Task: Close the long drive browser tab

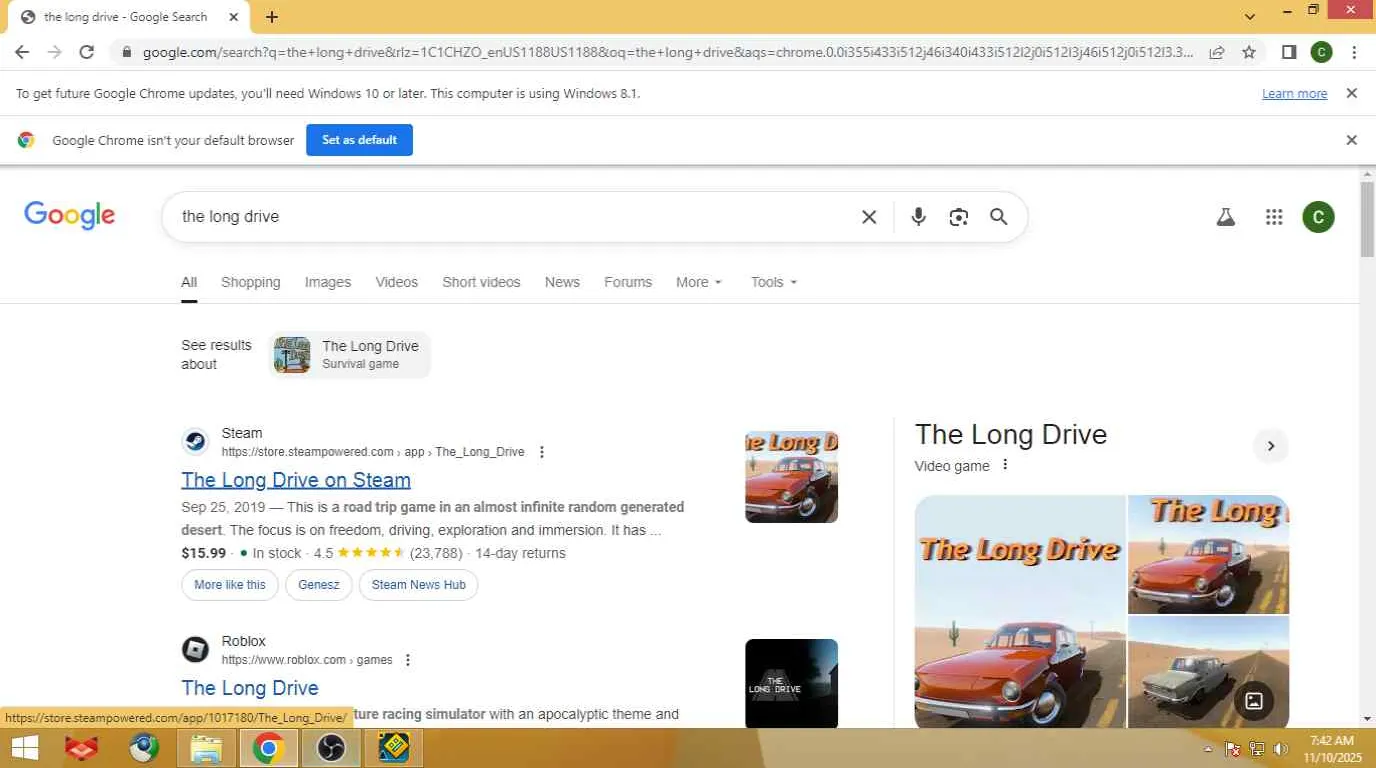Action: point(234,17)
